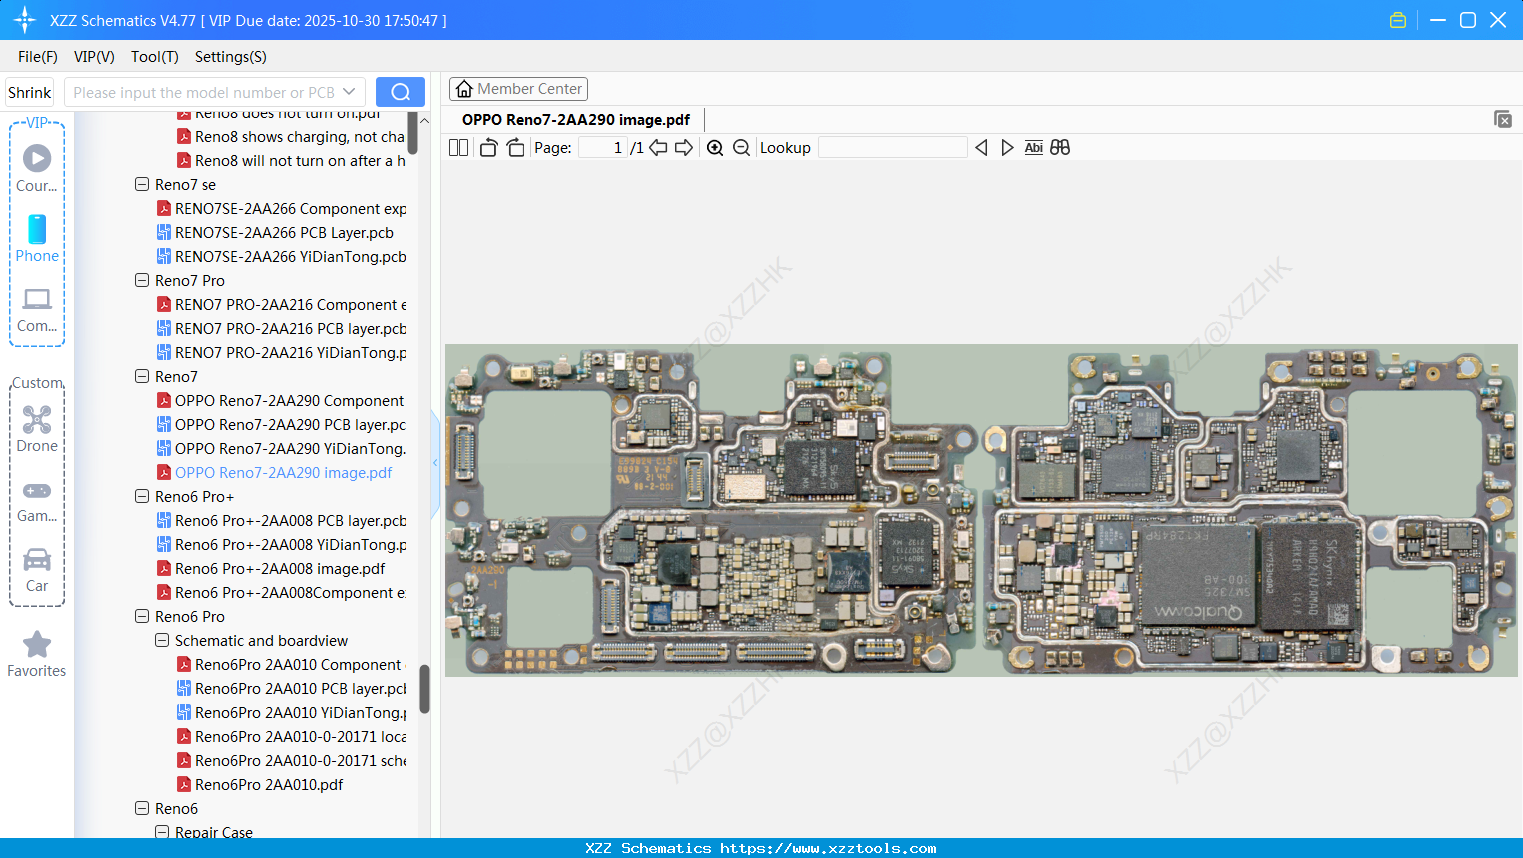This screenshot has height=858, width=1523.
Task: Open the Game console category
Action: (37, 500)
